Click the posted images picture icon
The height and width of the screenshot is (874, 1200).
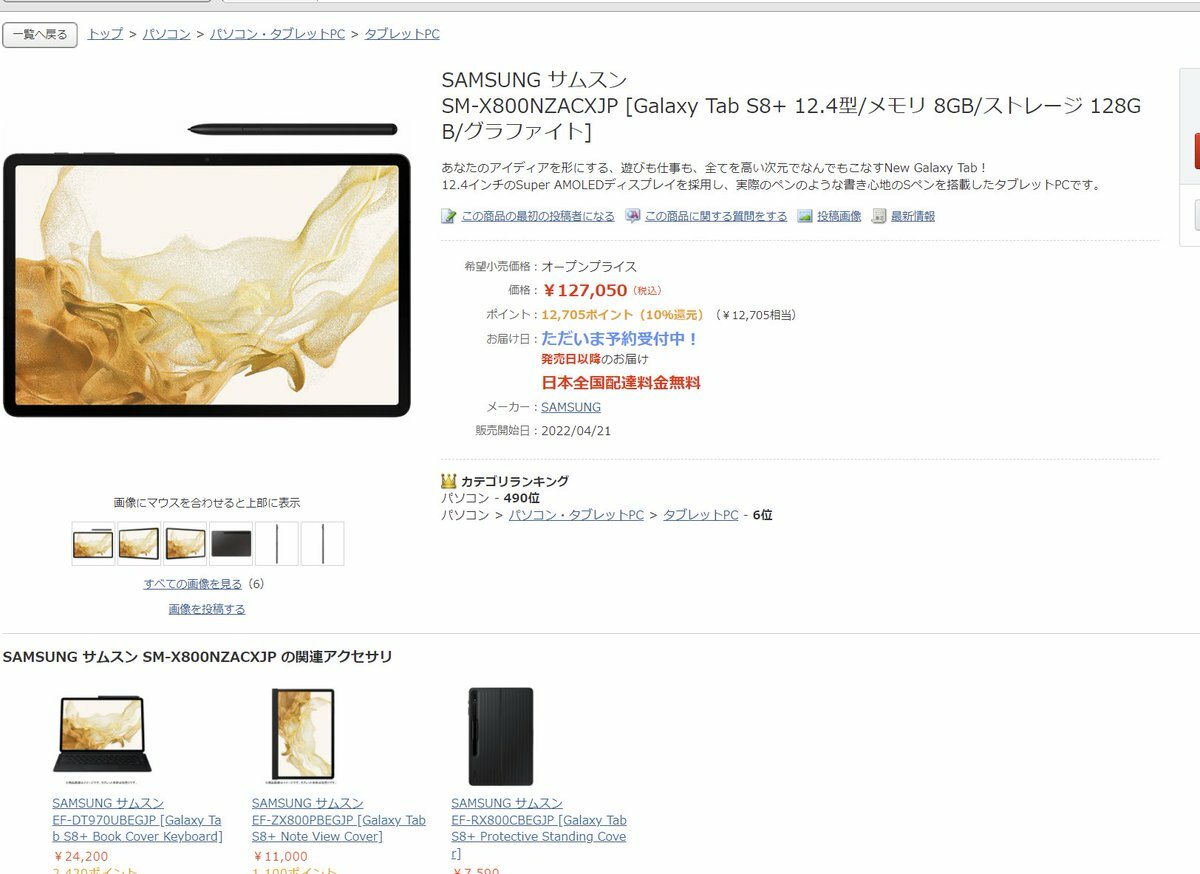[805, 216]
